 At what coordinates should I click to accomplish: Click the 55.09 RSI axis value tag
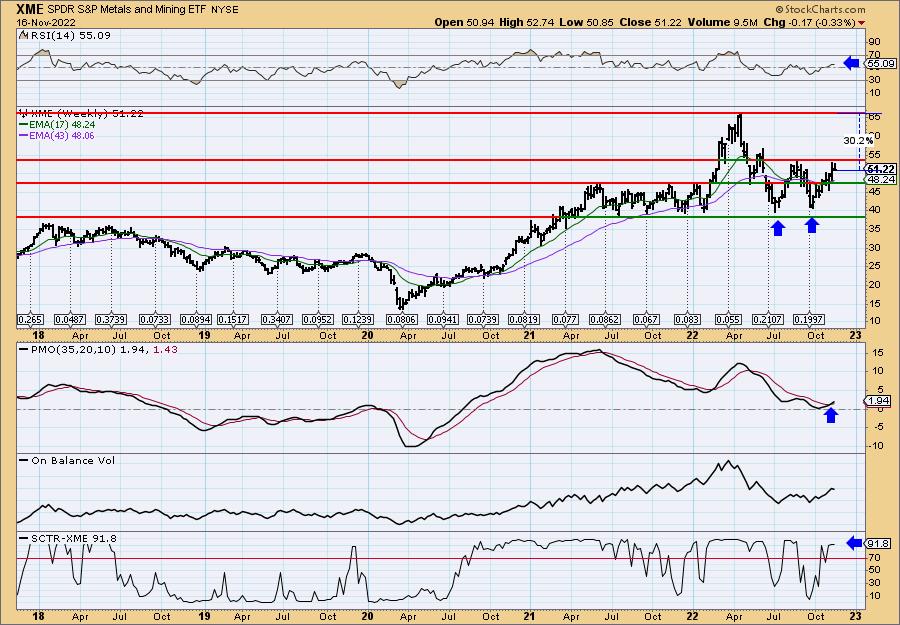tap(880, 63)
